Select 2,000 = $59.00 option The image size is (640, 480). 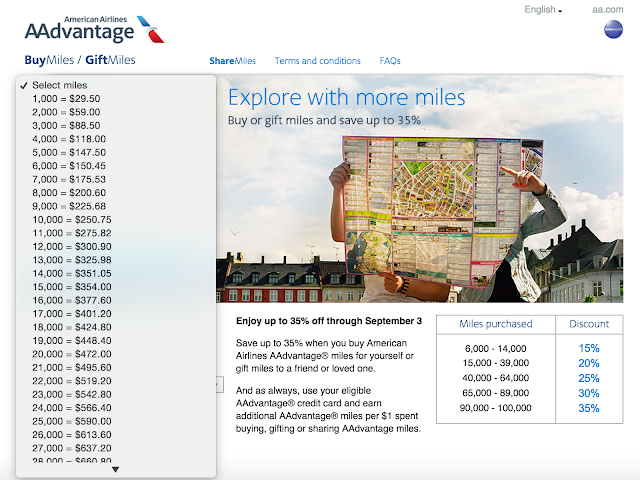coord(116,112)
